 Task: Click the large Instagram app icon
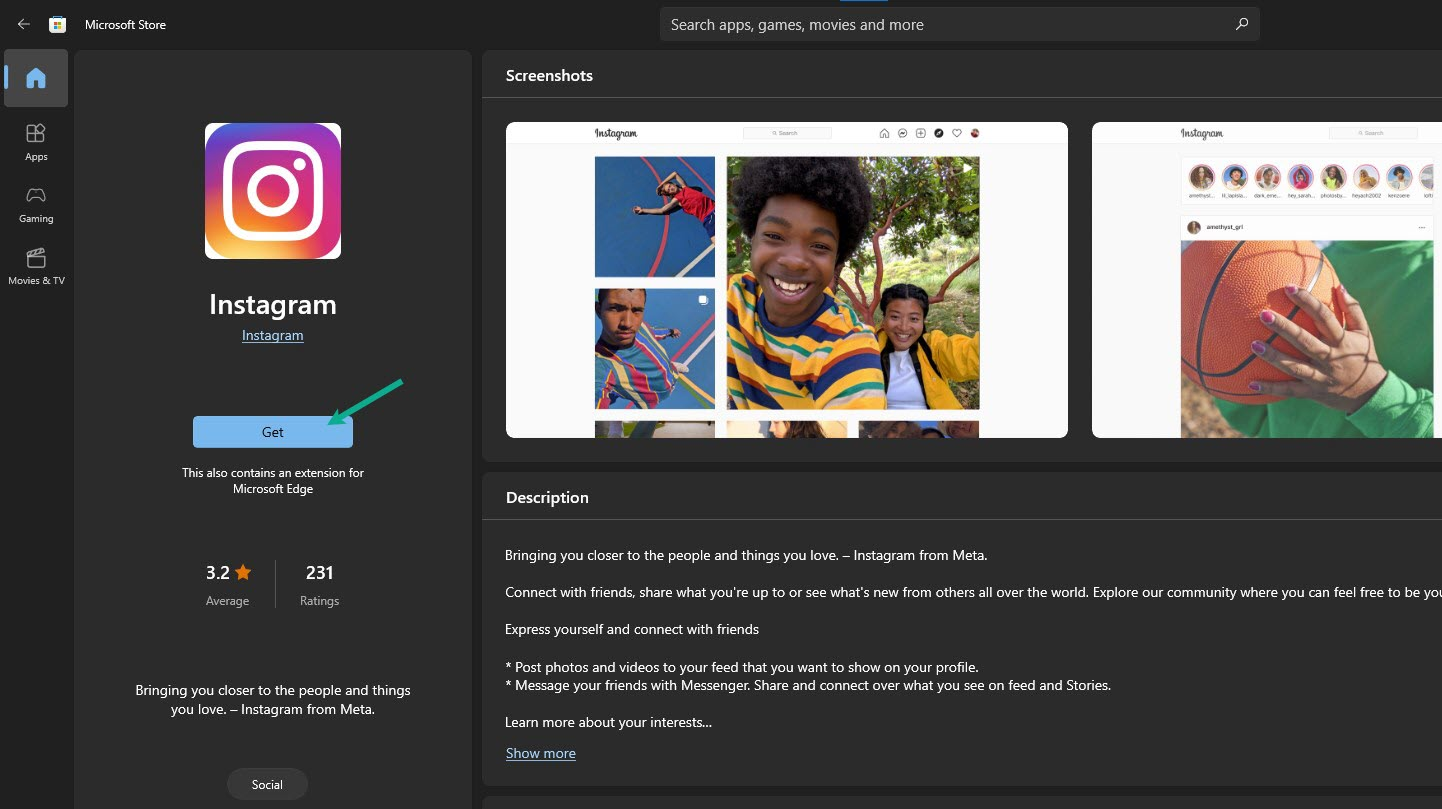click(273, 191)
